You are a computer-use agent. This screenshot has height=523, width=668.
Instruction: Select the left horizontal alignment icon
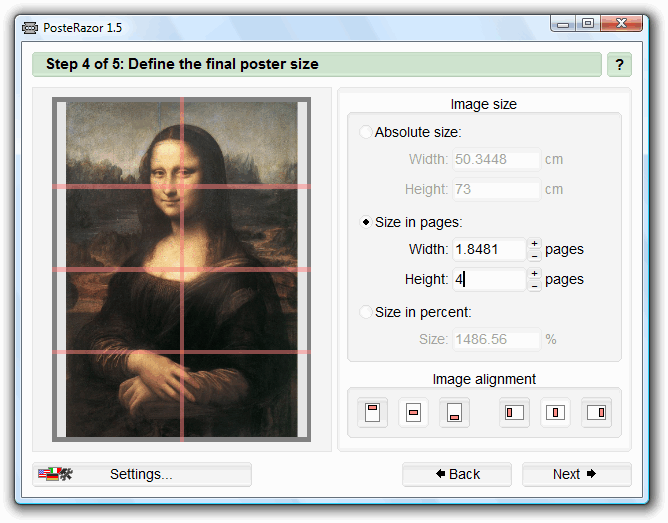pos(515,412)
